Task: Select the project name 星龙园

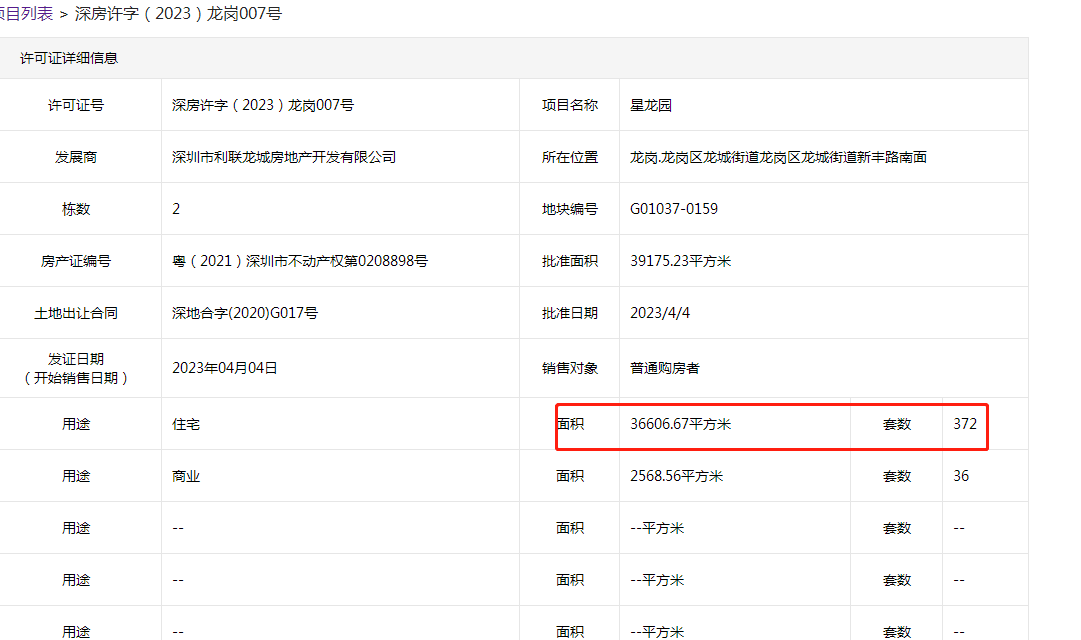Action: tap(651, 105)
